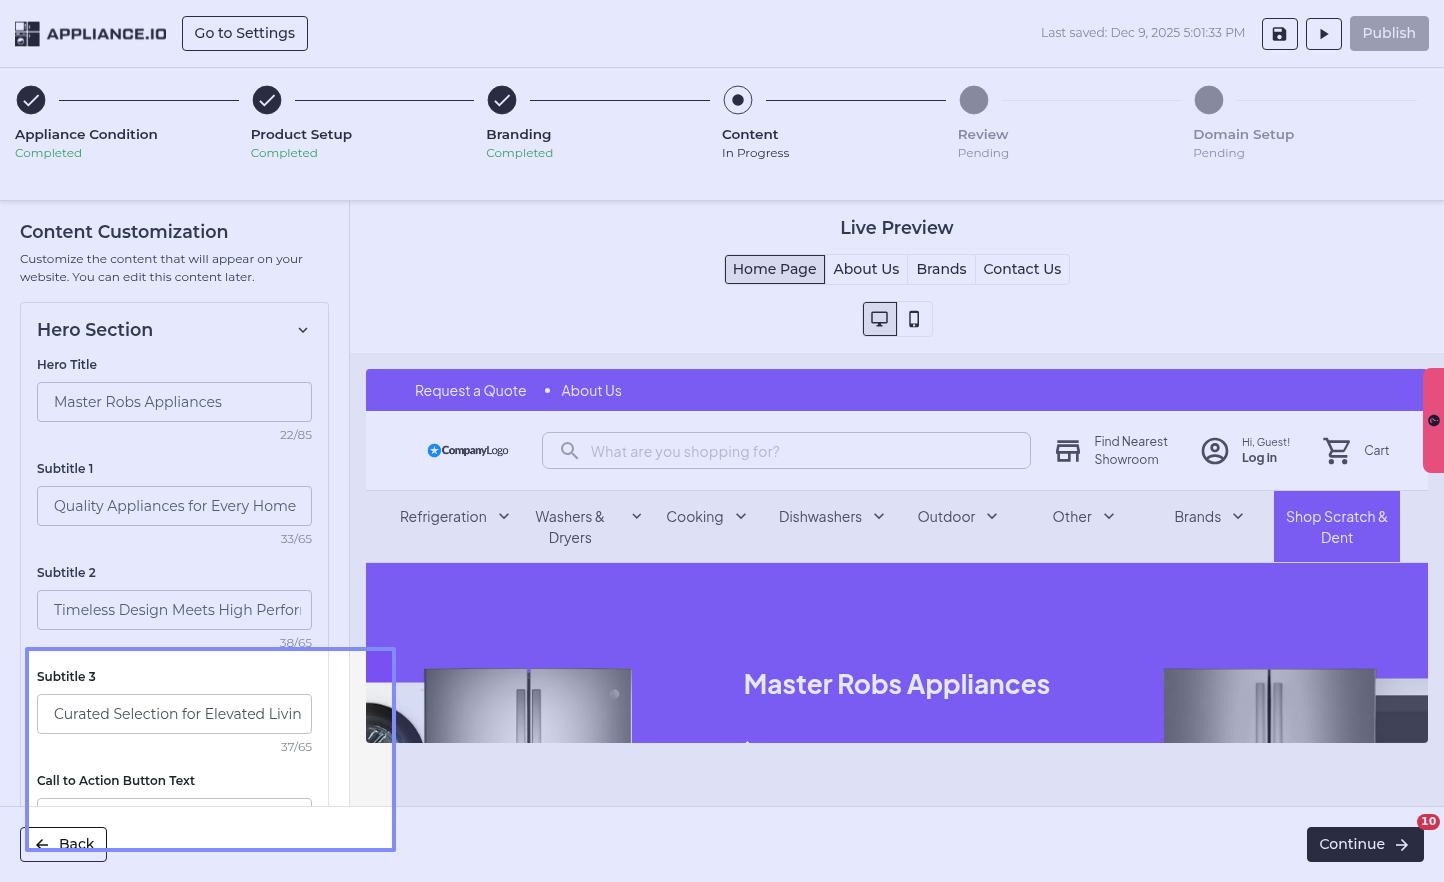
Task: Click the save icon in header
Action: 1279,34
